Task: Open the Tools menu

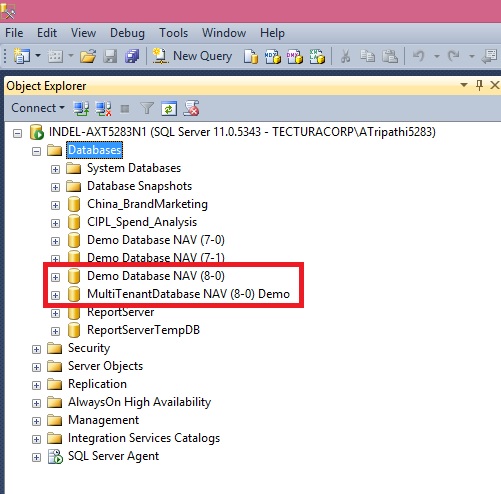Action: coord(173,33)
